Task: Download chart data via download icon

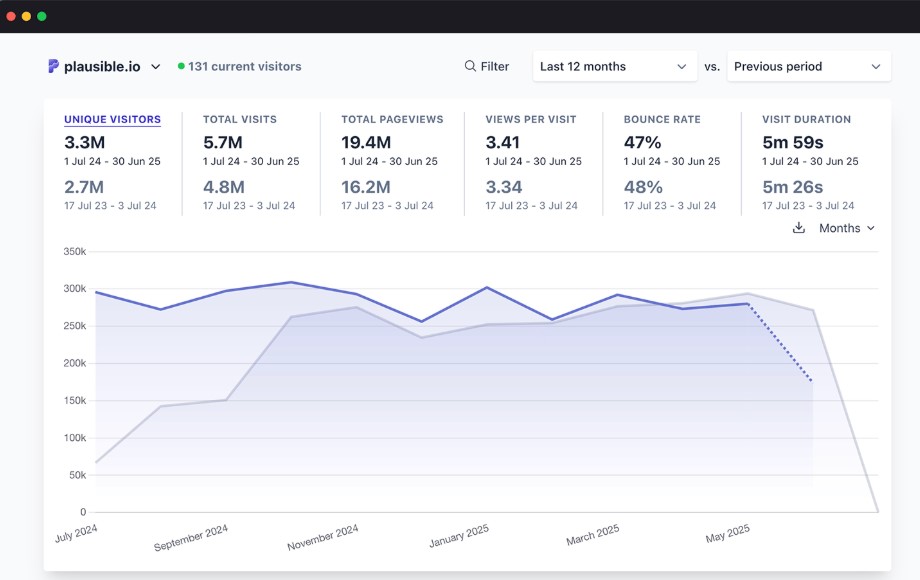Action: [x=798, y=228]
